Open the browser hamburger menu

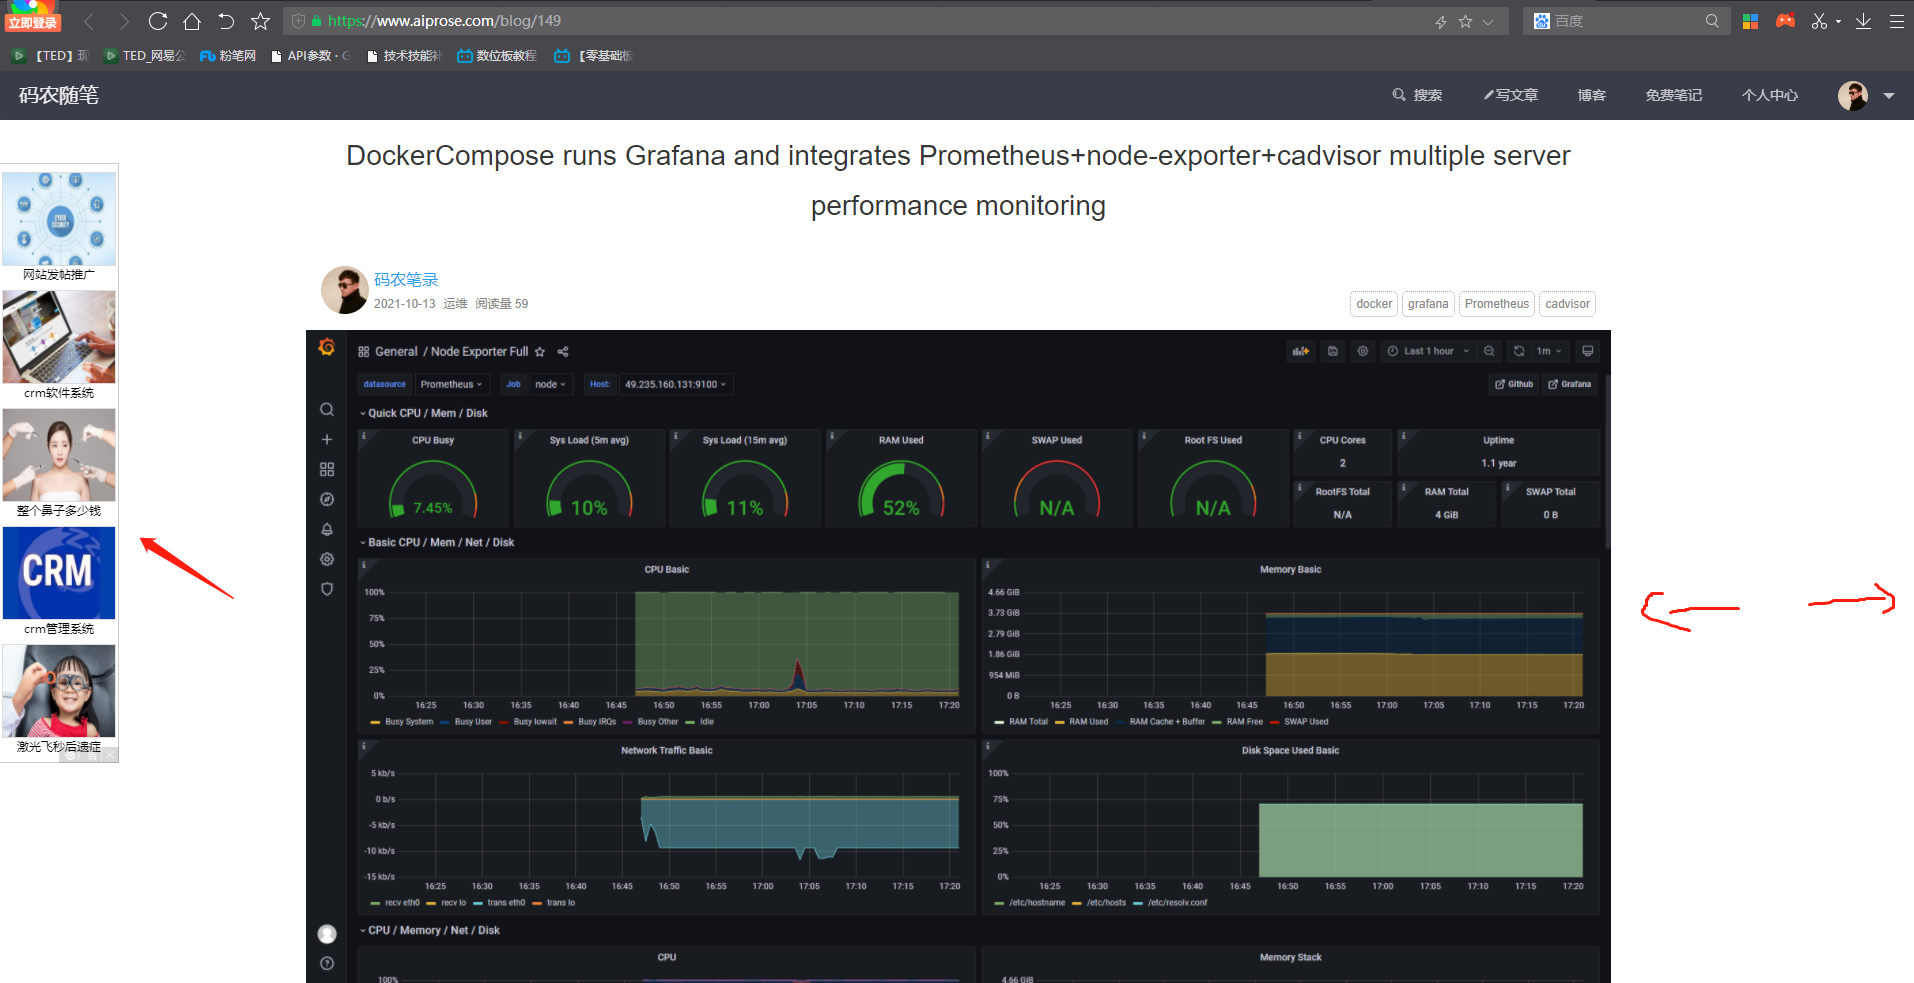click(x=1896, y=21)
